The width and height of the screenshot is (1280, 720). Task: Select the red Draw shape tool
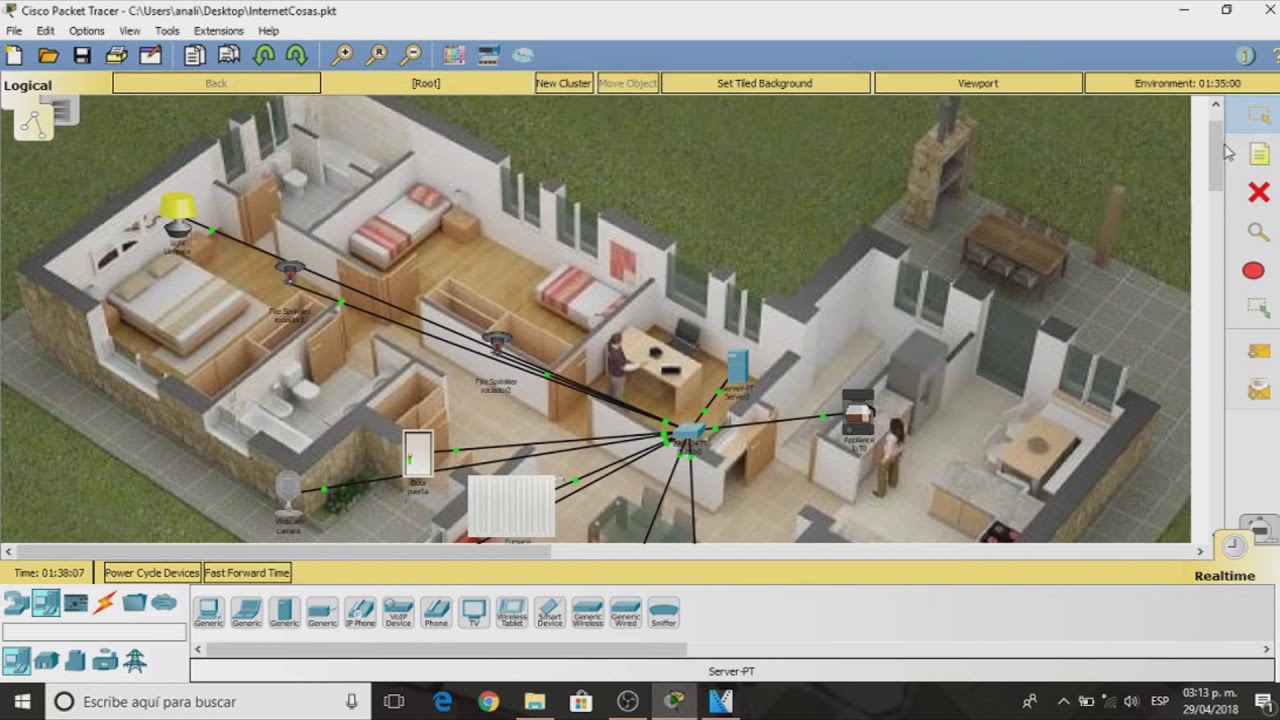(x=1253, y=271)
